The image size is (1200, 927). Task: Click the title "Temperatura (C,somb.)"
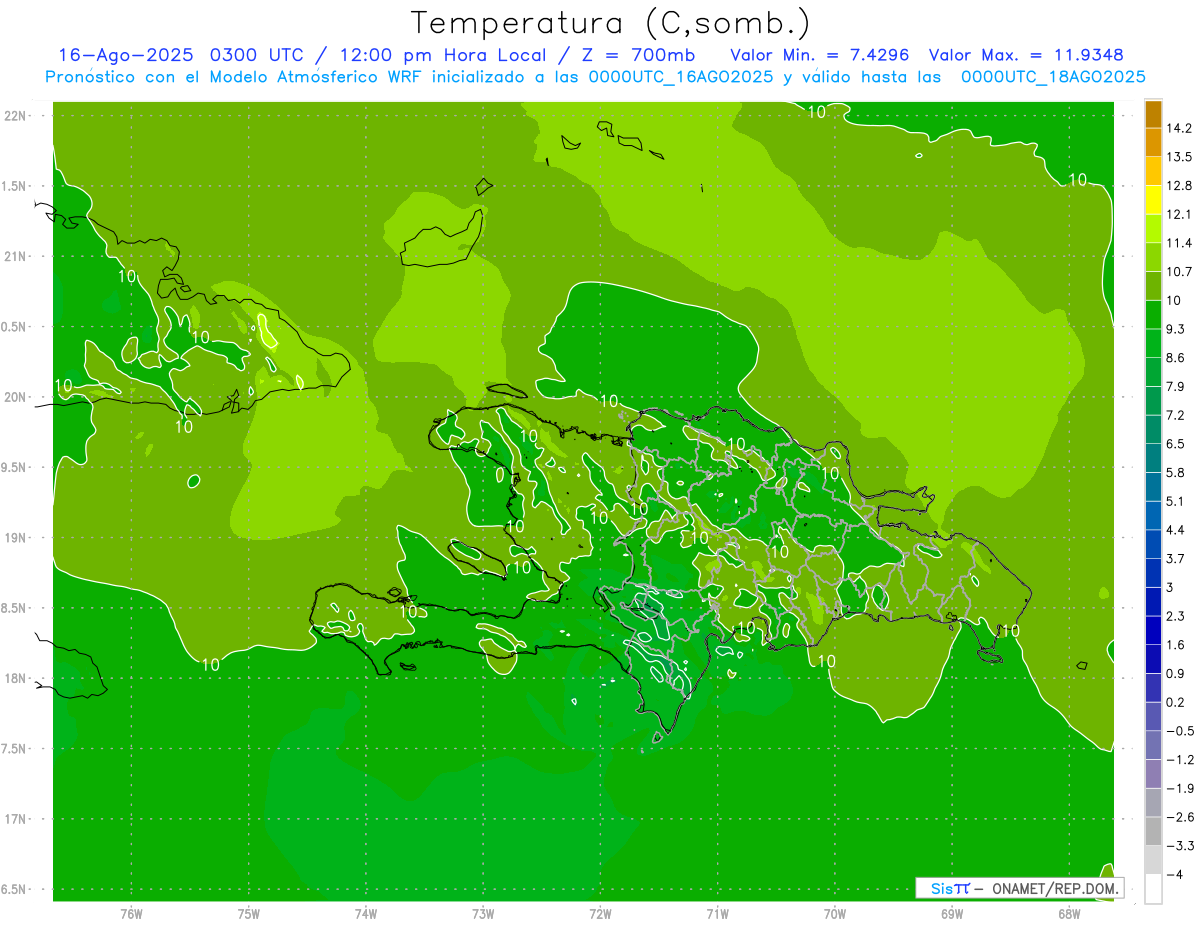[610, 23]
